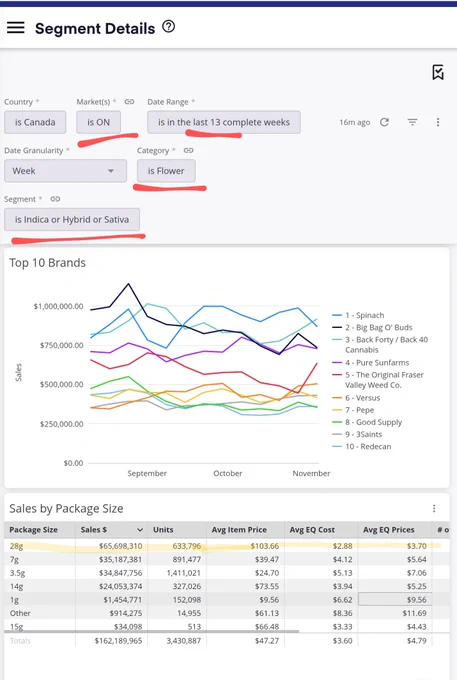Click the $11.69 Avg EQ Prices value

[415, 613]
